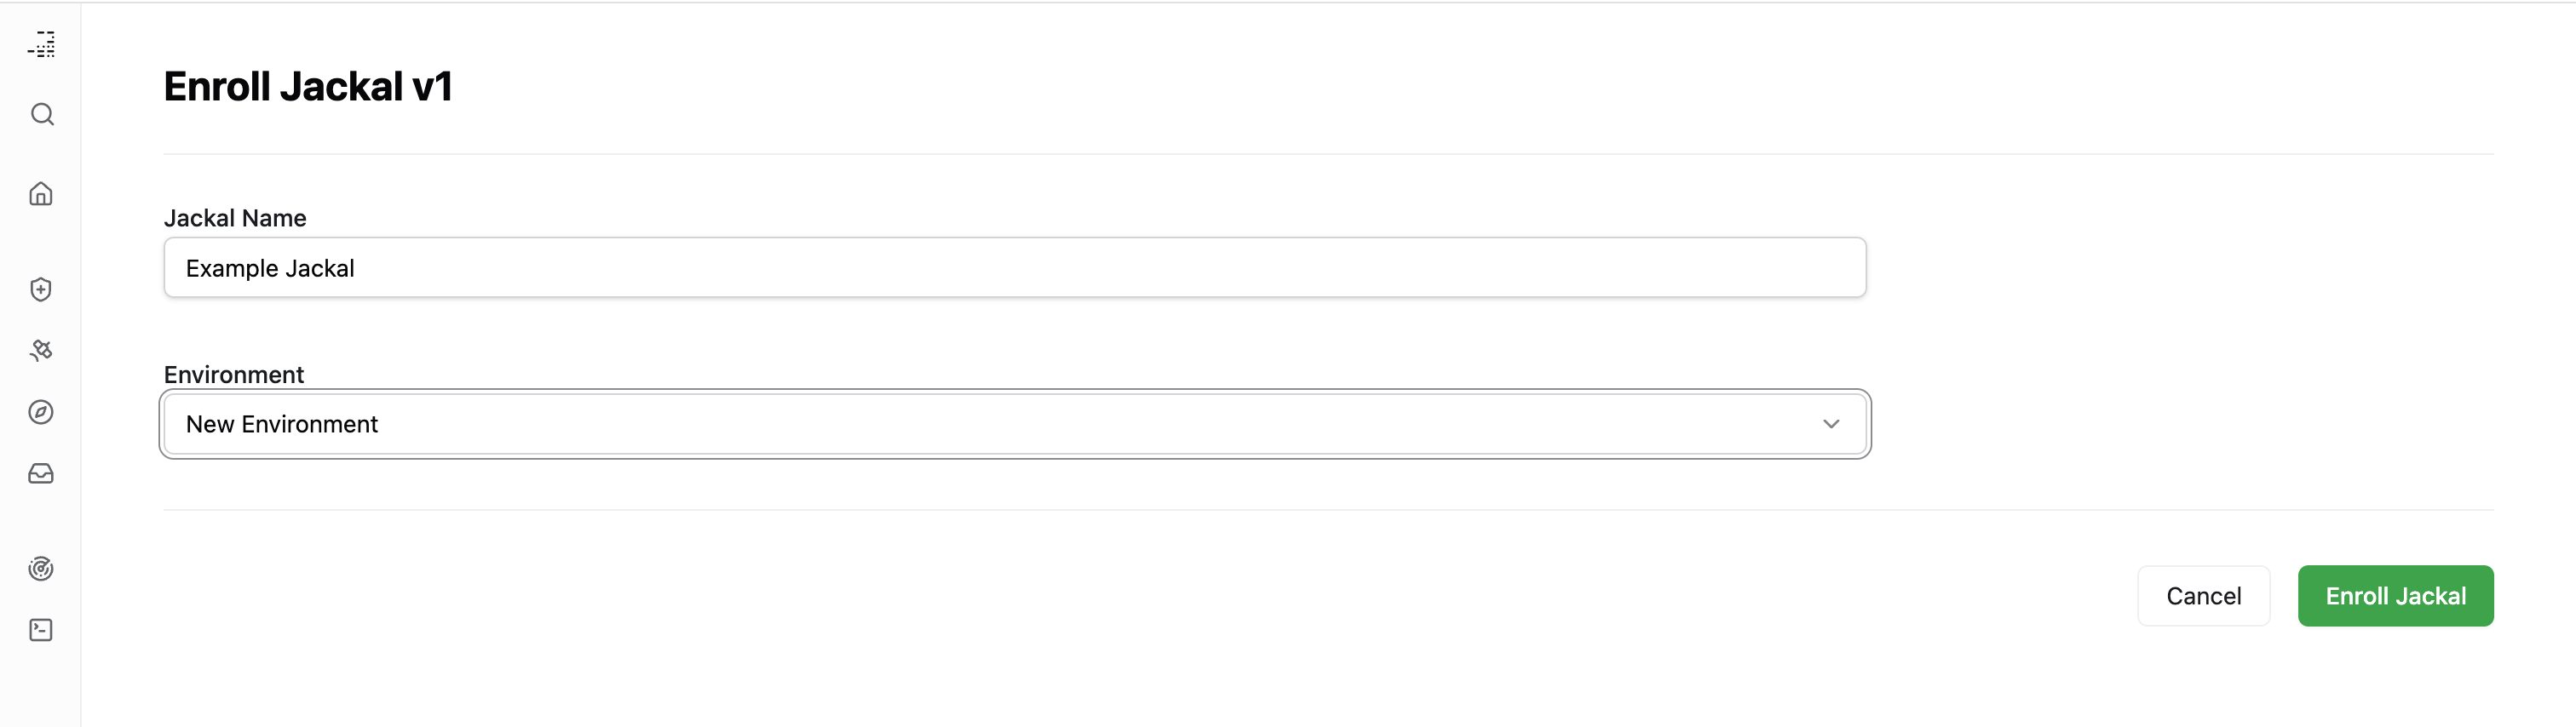Click the radar target icon in sidebar
Image resolution: width=2576 pixels, height=727 pixels.
click(x=41, y=569)
